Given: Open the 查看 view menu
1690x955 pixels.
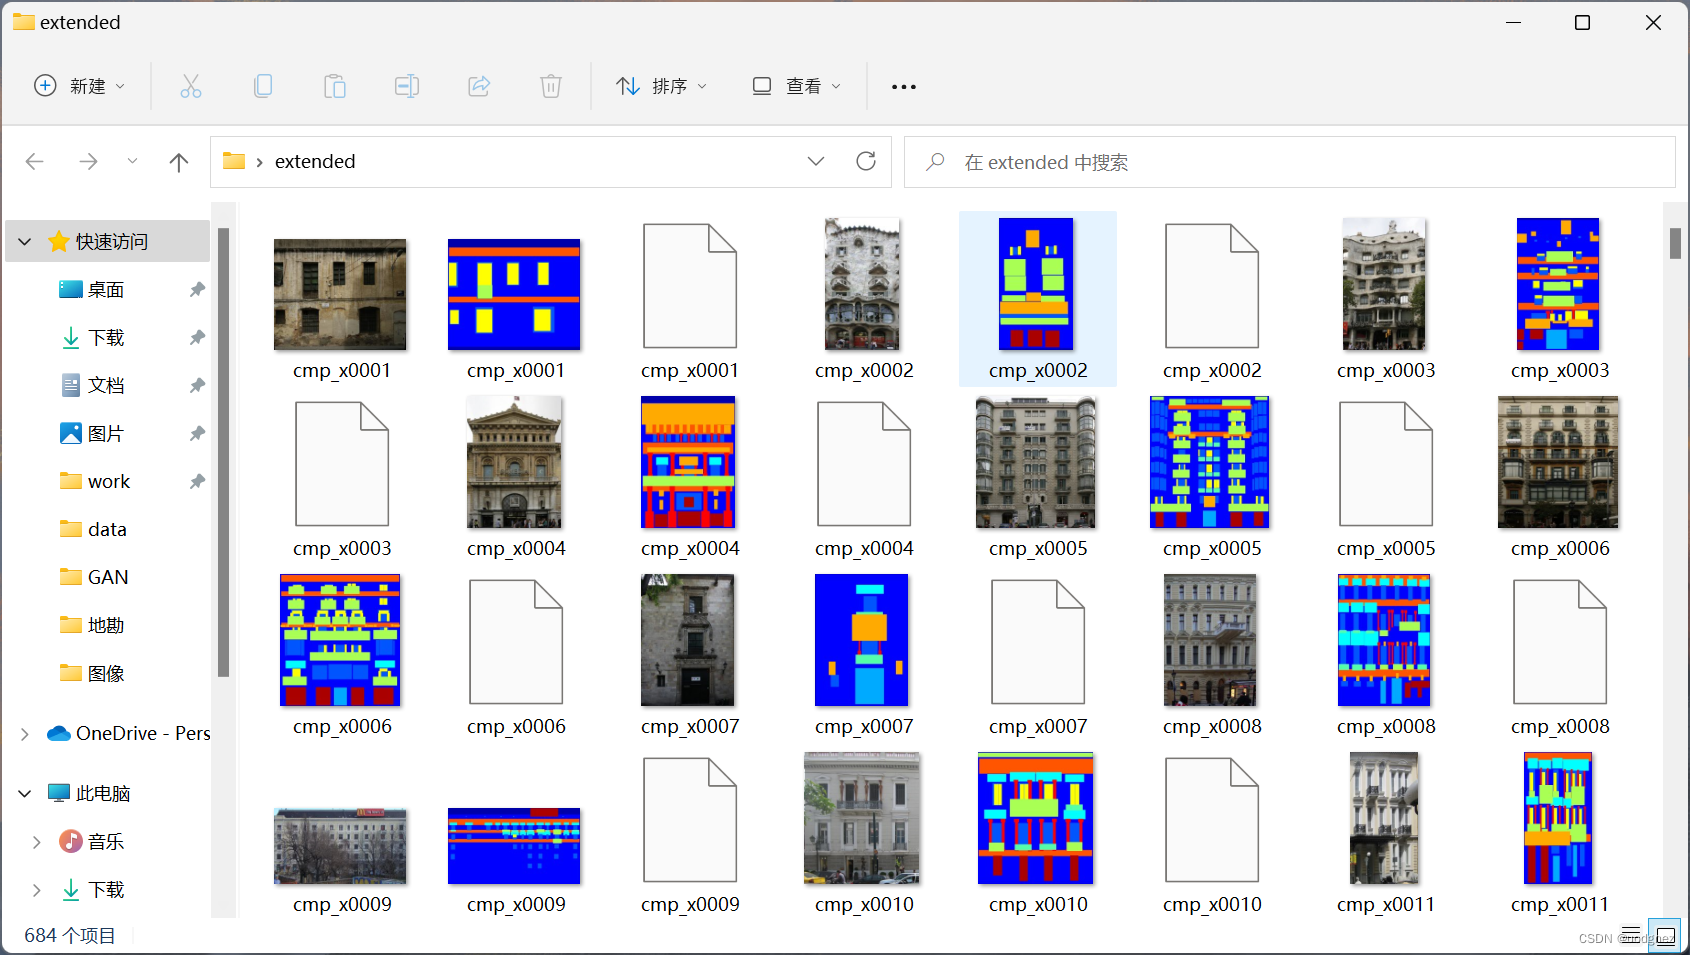Looking at the screenshot, I should 795,86.
